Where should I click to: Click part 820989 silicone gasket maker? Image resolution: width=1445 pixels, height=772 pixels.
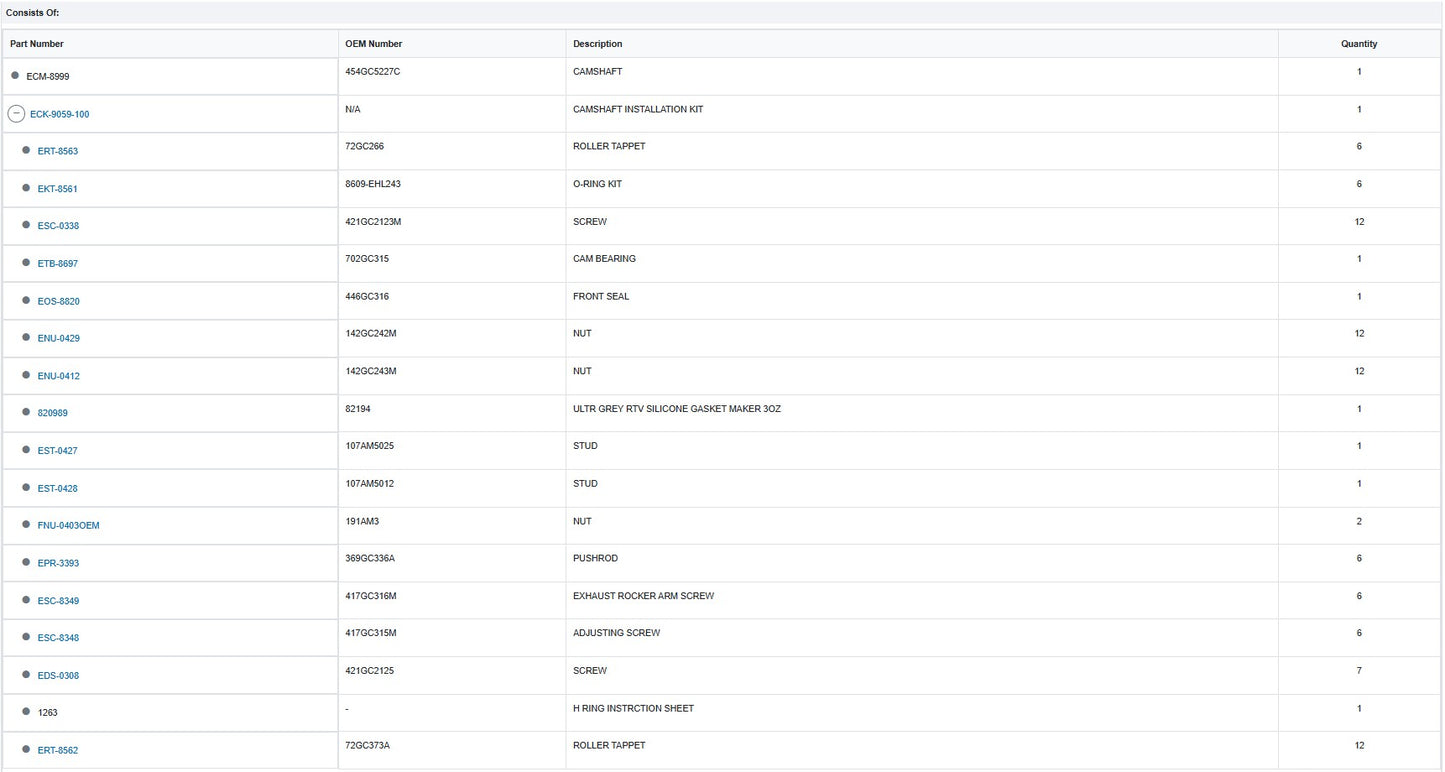pos(53,413)
